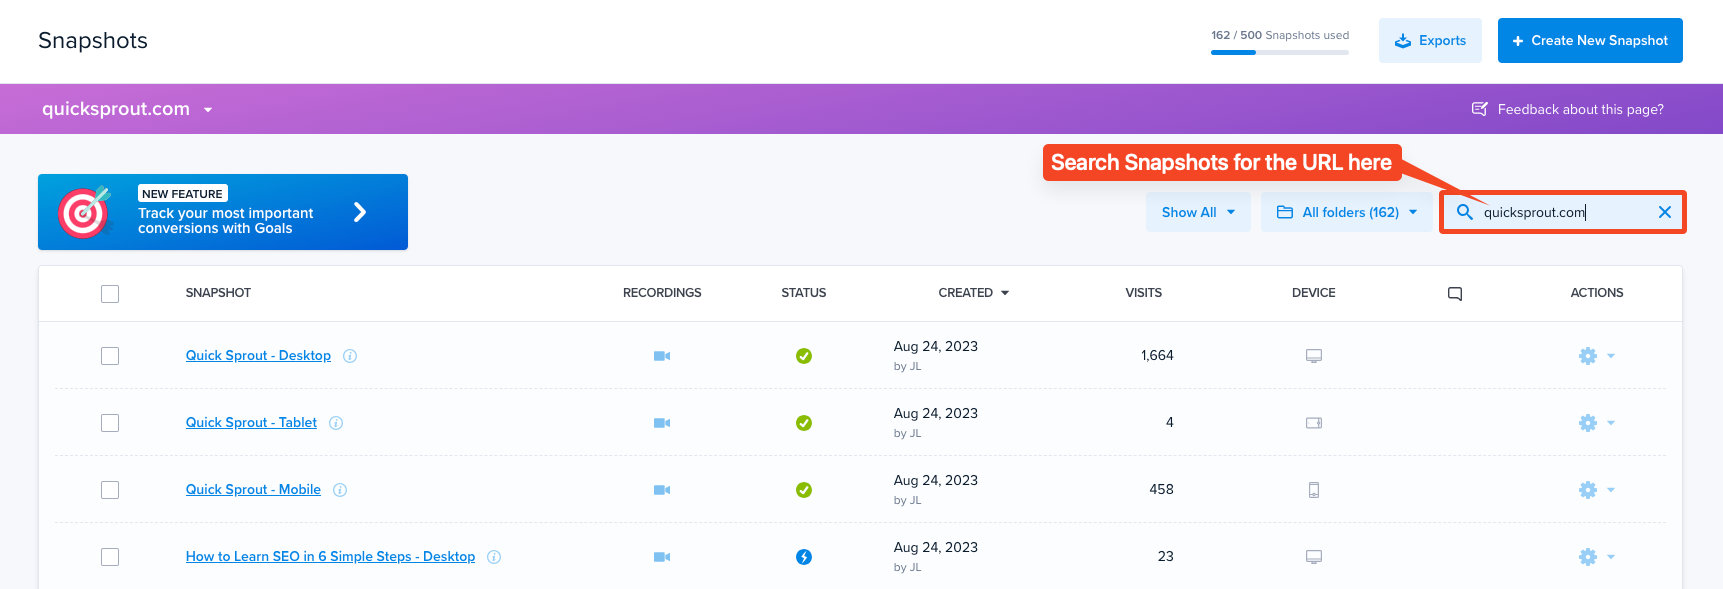This screenshot has width=1723, height=589.
Task: Click the Snapshots page title
Action: point(93,41)
